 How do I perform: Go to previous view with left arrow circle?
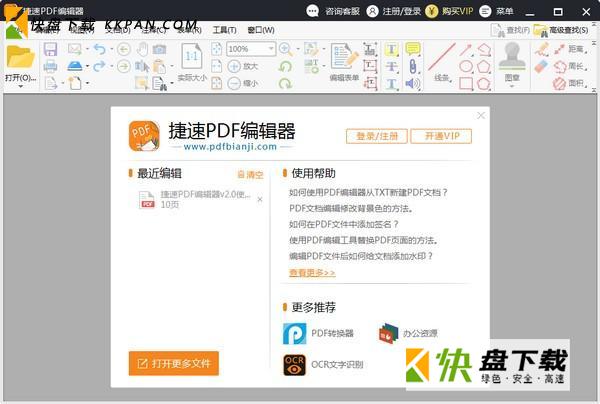coord(124,49)
